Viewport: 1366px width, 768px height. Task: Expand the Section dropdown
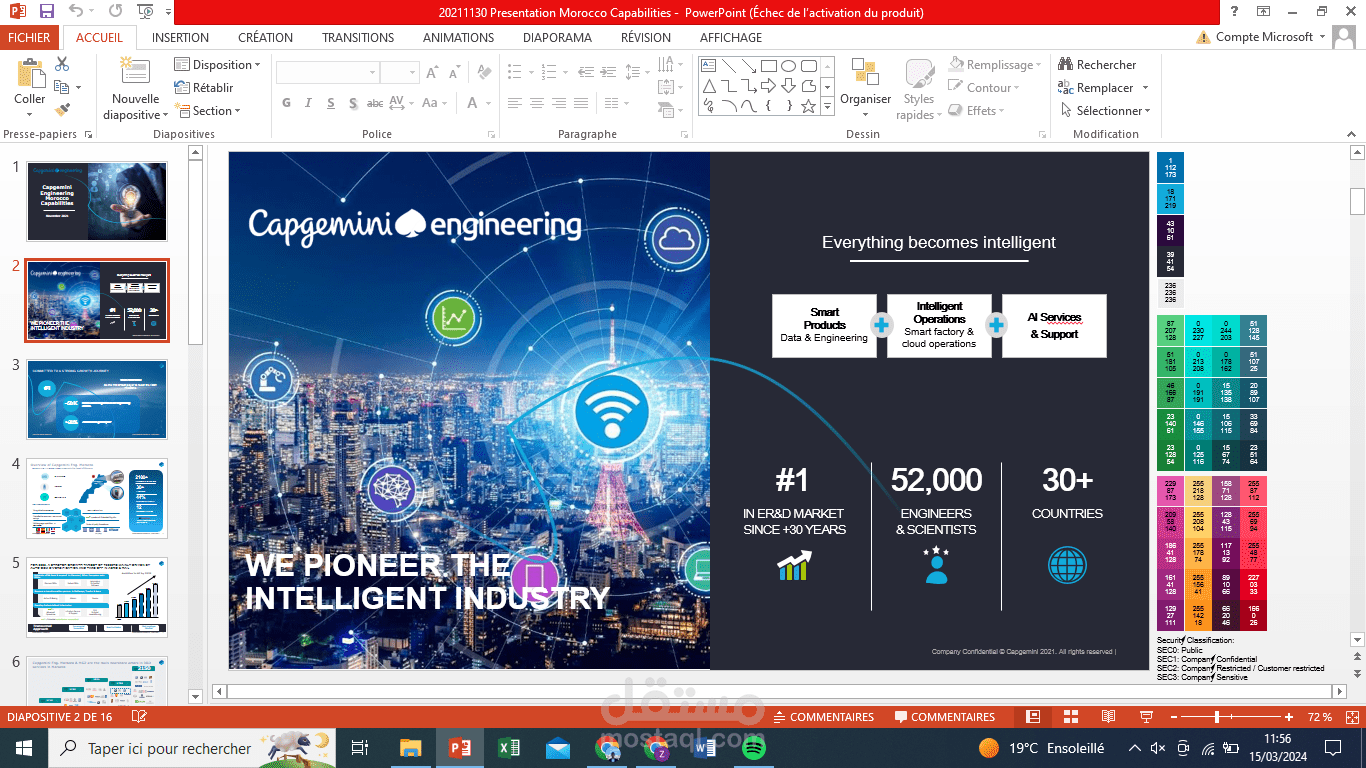[x=208, y=110]
